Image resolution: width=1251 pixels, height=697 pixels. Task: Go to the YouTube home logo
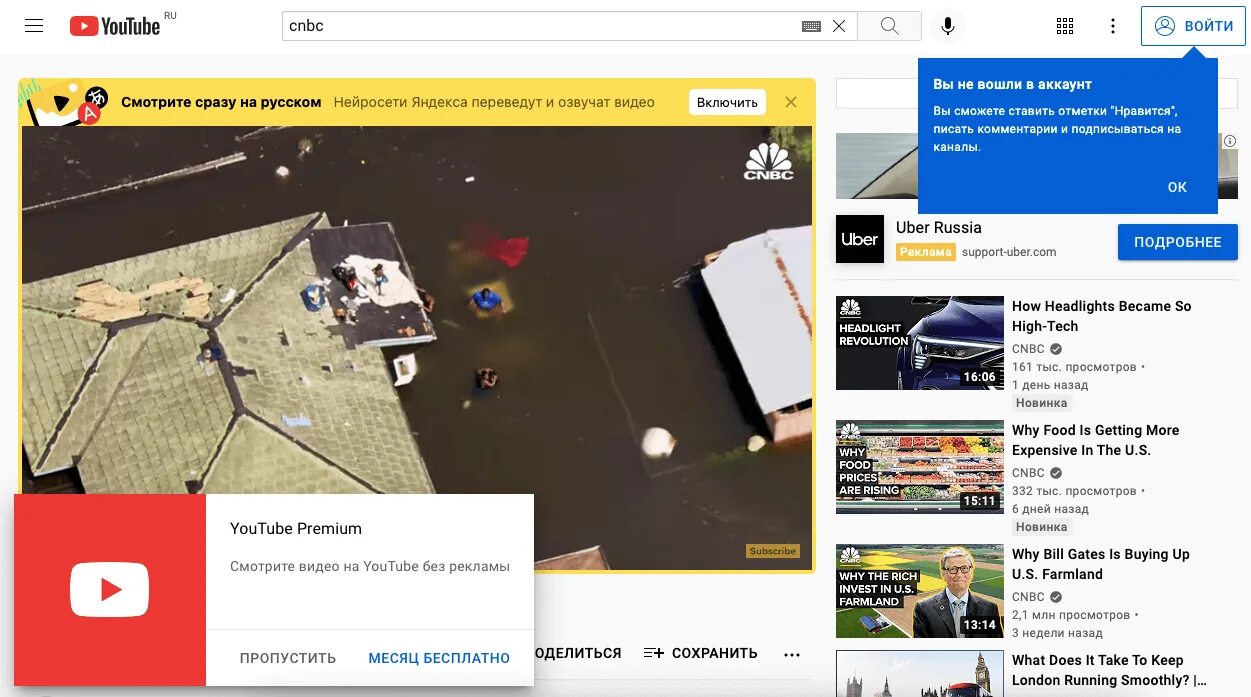115,26
